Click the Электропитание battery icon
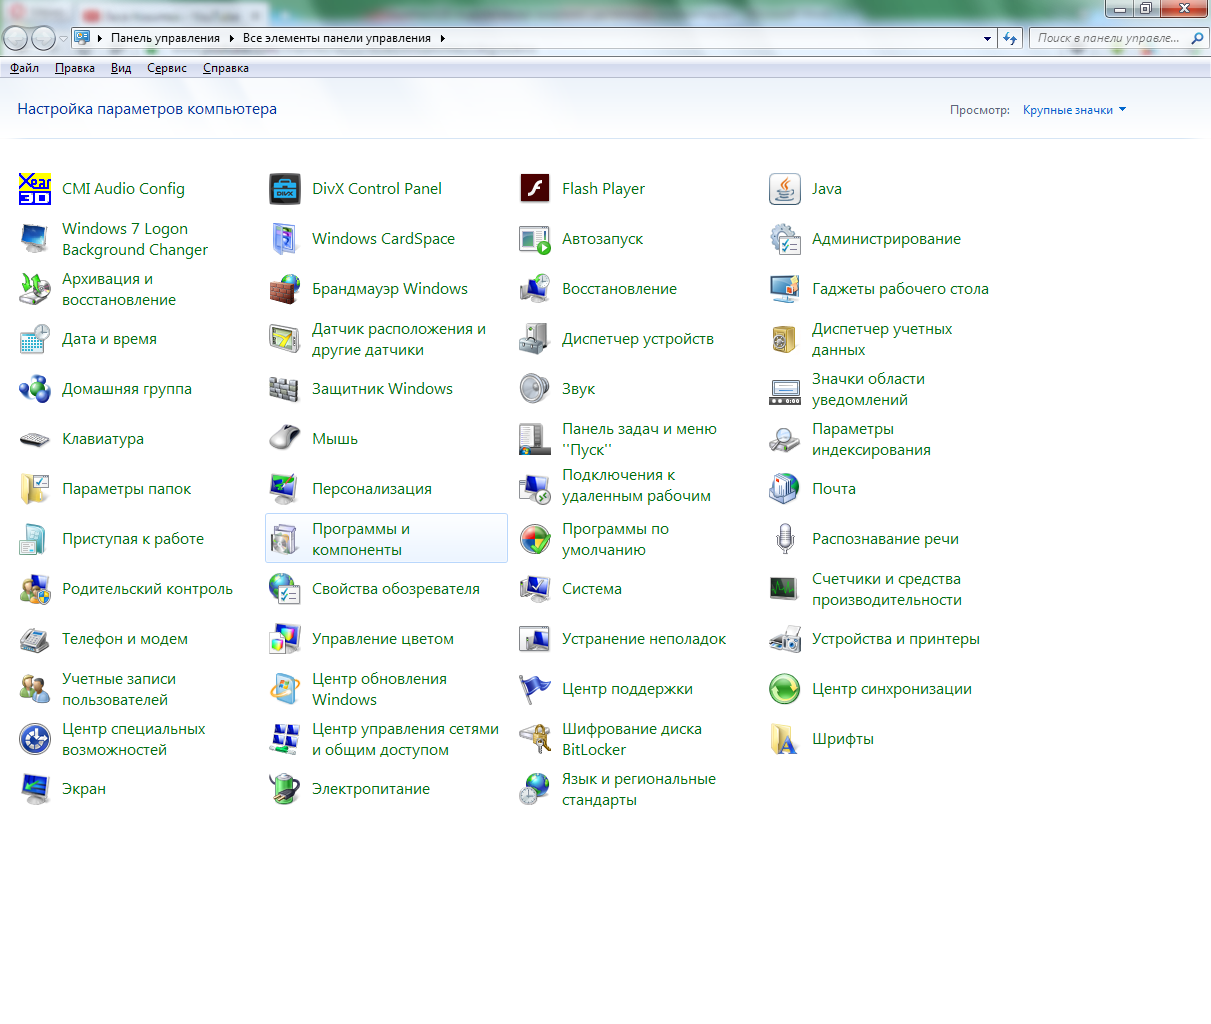Viewport: 1211px width, 1024px height. (285, 789)
